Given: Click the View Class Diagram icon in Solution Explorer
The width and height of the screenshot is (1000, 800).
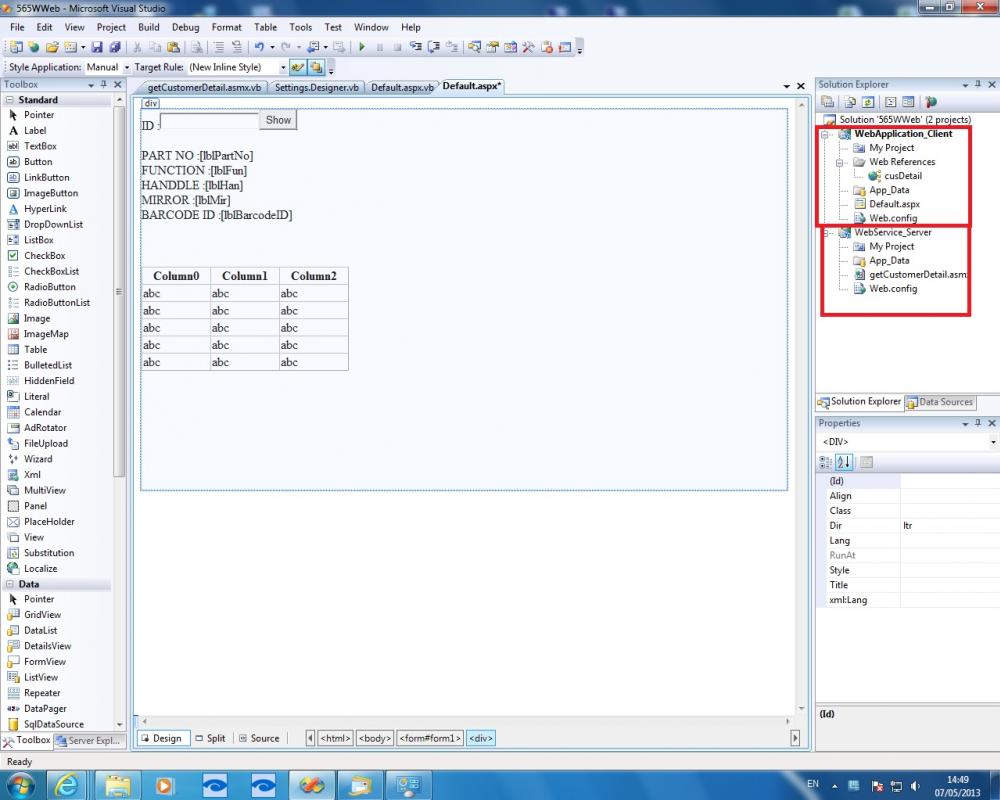Looking at the screenshot, I should pyautogui.click(x=931, y=102).
